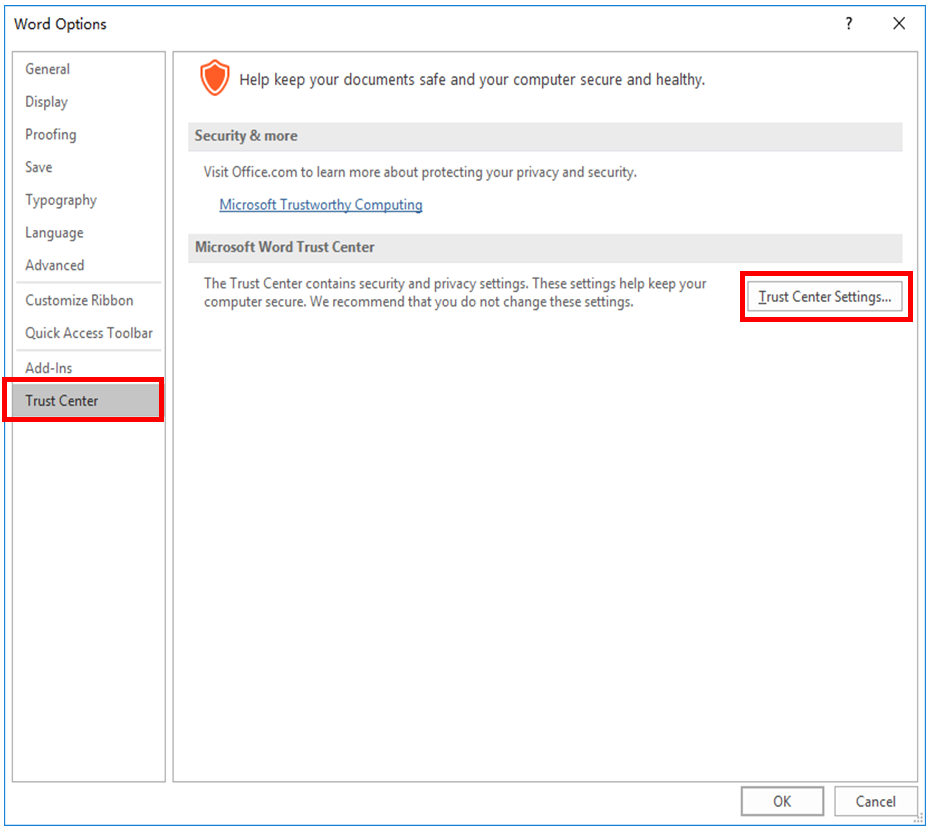The width and height of the screenshot is (929, 833).
Task: Click the orange shield security icon
Action: [214, 77]
